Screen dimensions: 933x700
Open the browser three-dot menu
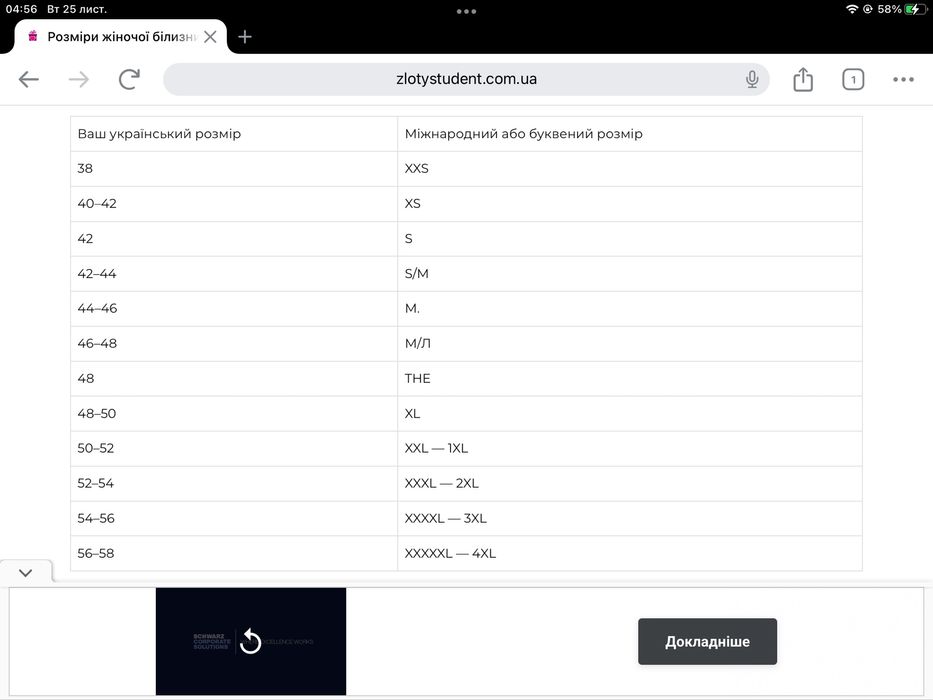[x=903, y=80]
